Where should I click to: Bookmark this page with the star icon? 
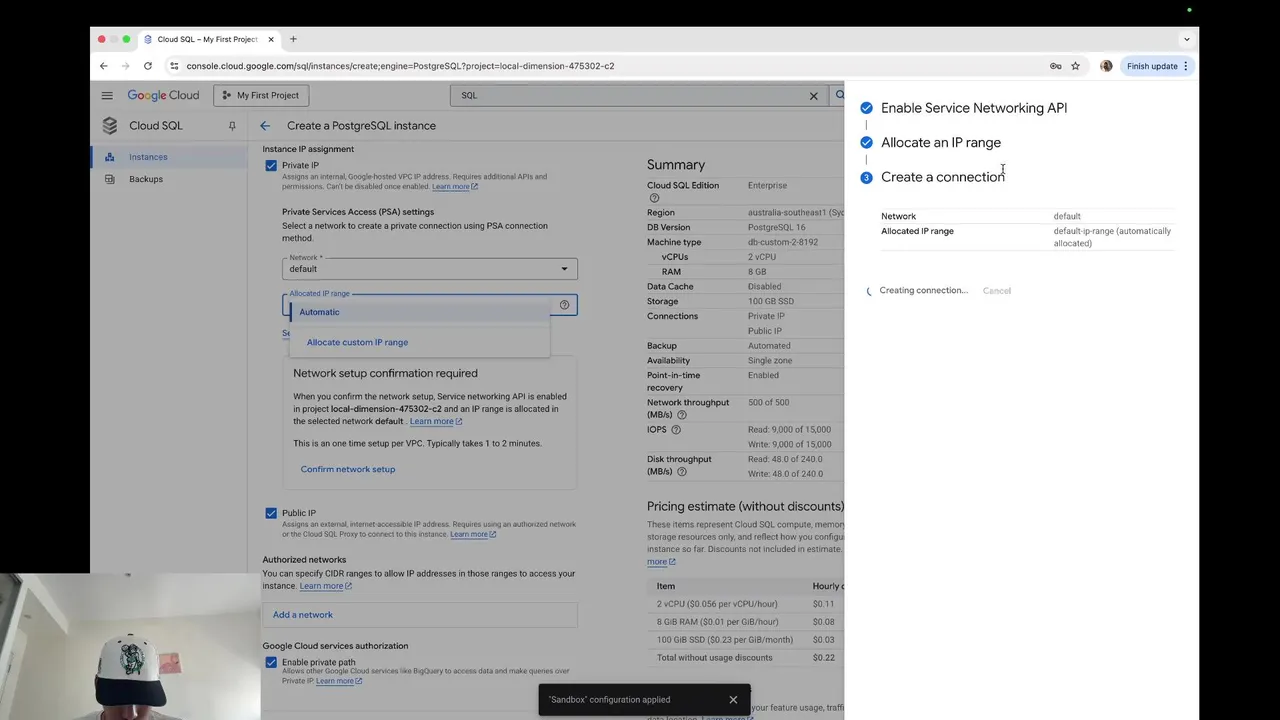point(1075,66)
